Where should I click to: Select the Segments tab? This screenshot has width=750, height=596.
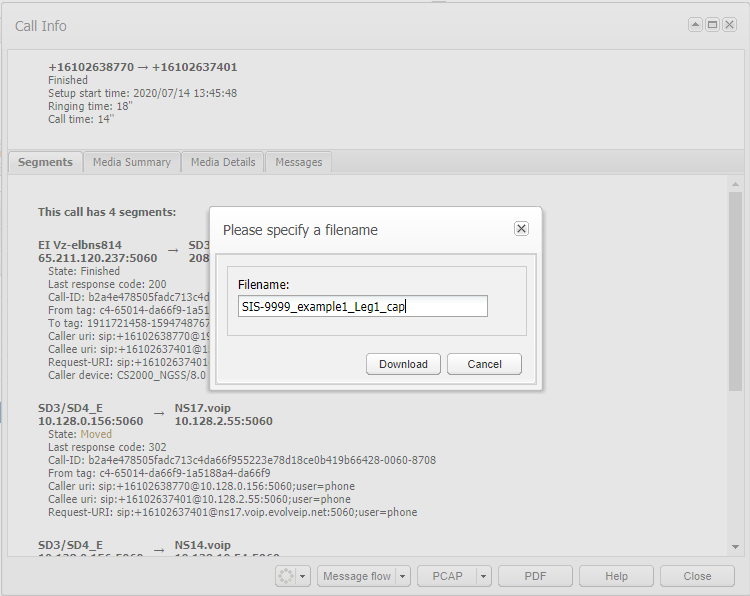pyautogui.click(x=45, y=162)
